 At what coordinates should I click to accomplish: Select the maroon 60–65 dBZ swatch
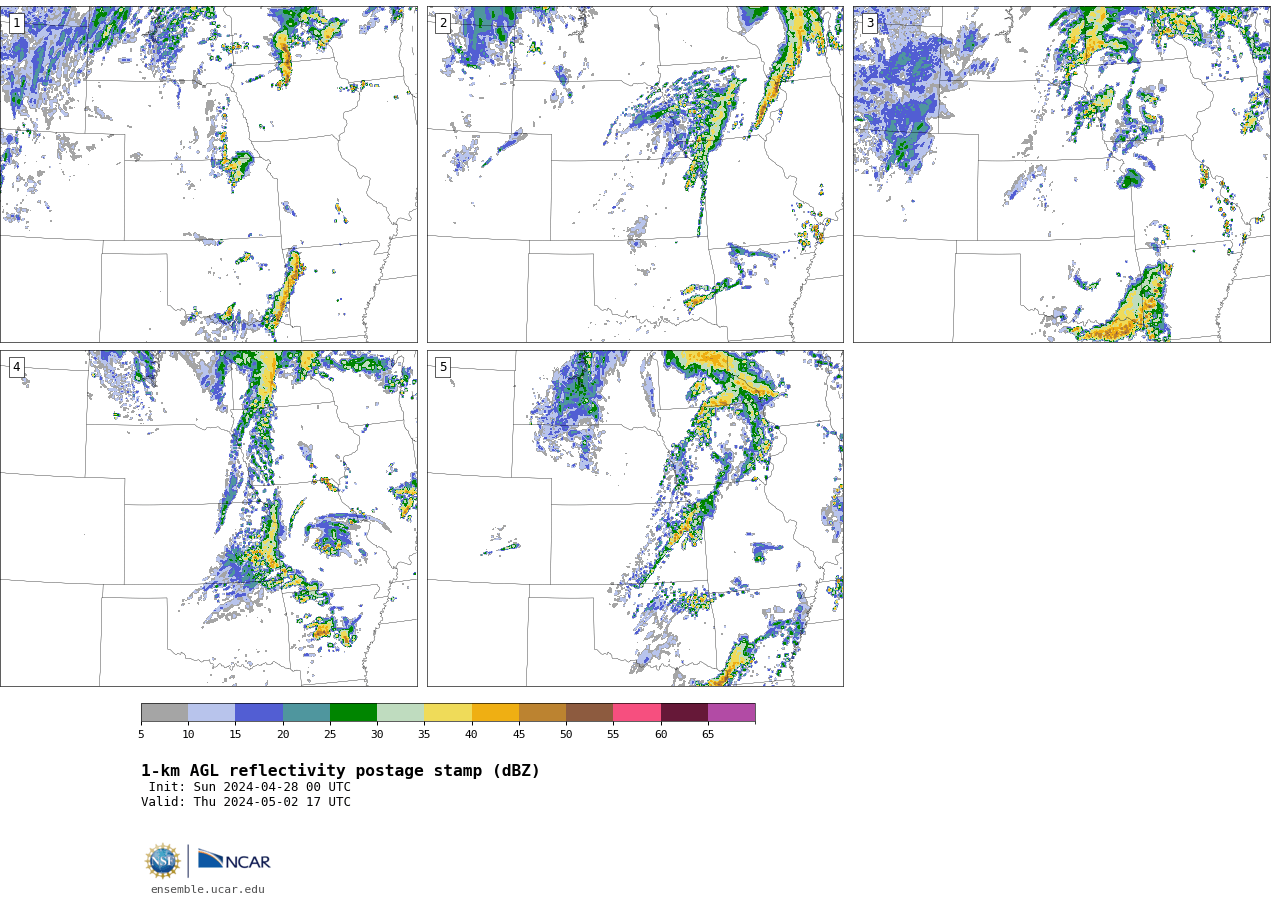tap(684, 712)
